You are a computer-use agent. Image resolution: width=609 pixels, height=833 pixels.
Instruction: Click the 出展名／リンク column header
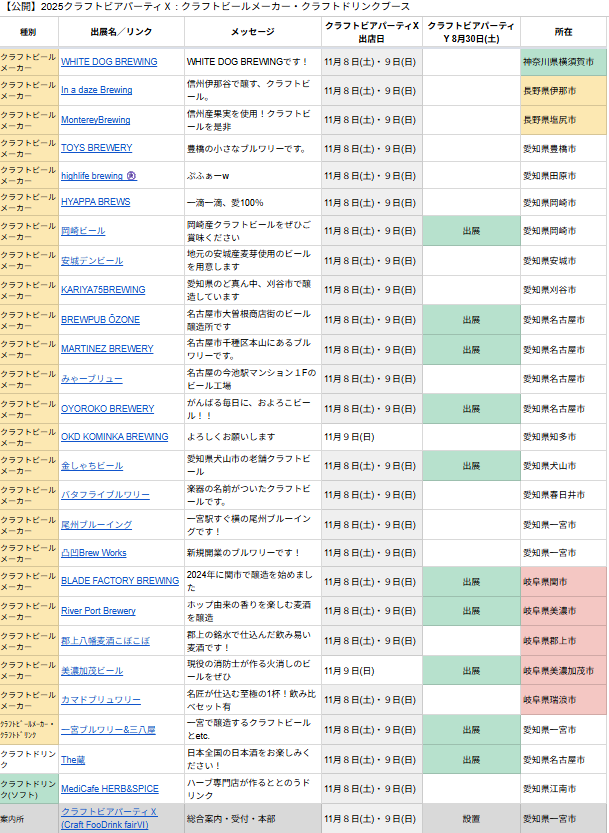click(x=121, y=32)
